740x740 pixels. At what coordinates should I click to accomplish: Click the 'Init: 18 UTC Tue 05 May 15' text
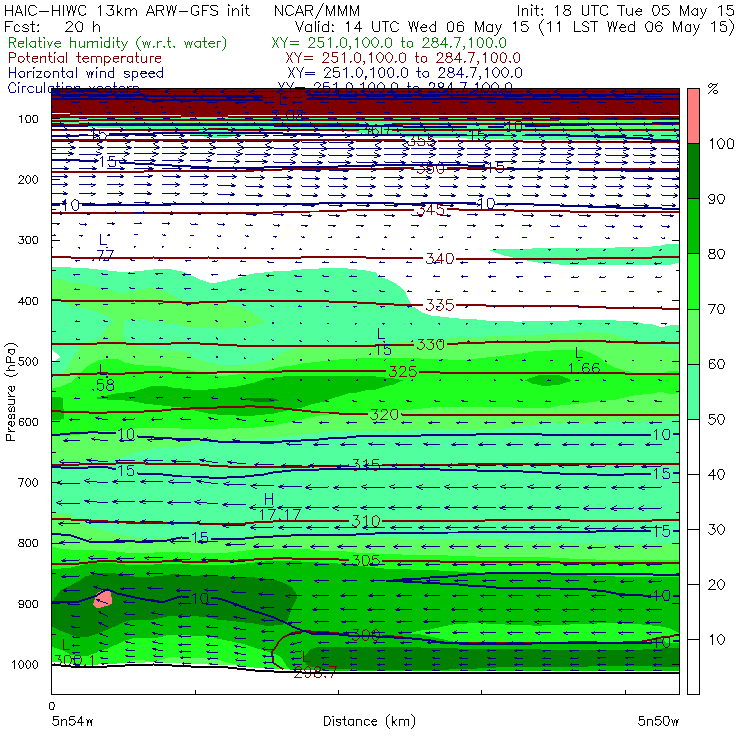pos(625,10)
